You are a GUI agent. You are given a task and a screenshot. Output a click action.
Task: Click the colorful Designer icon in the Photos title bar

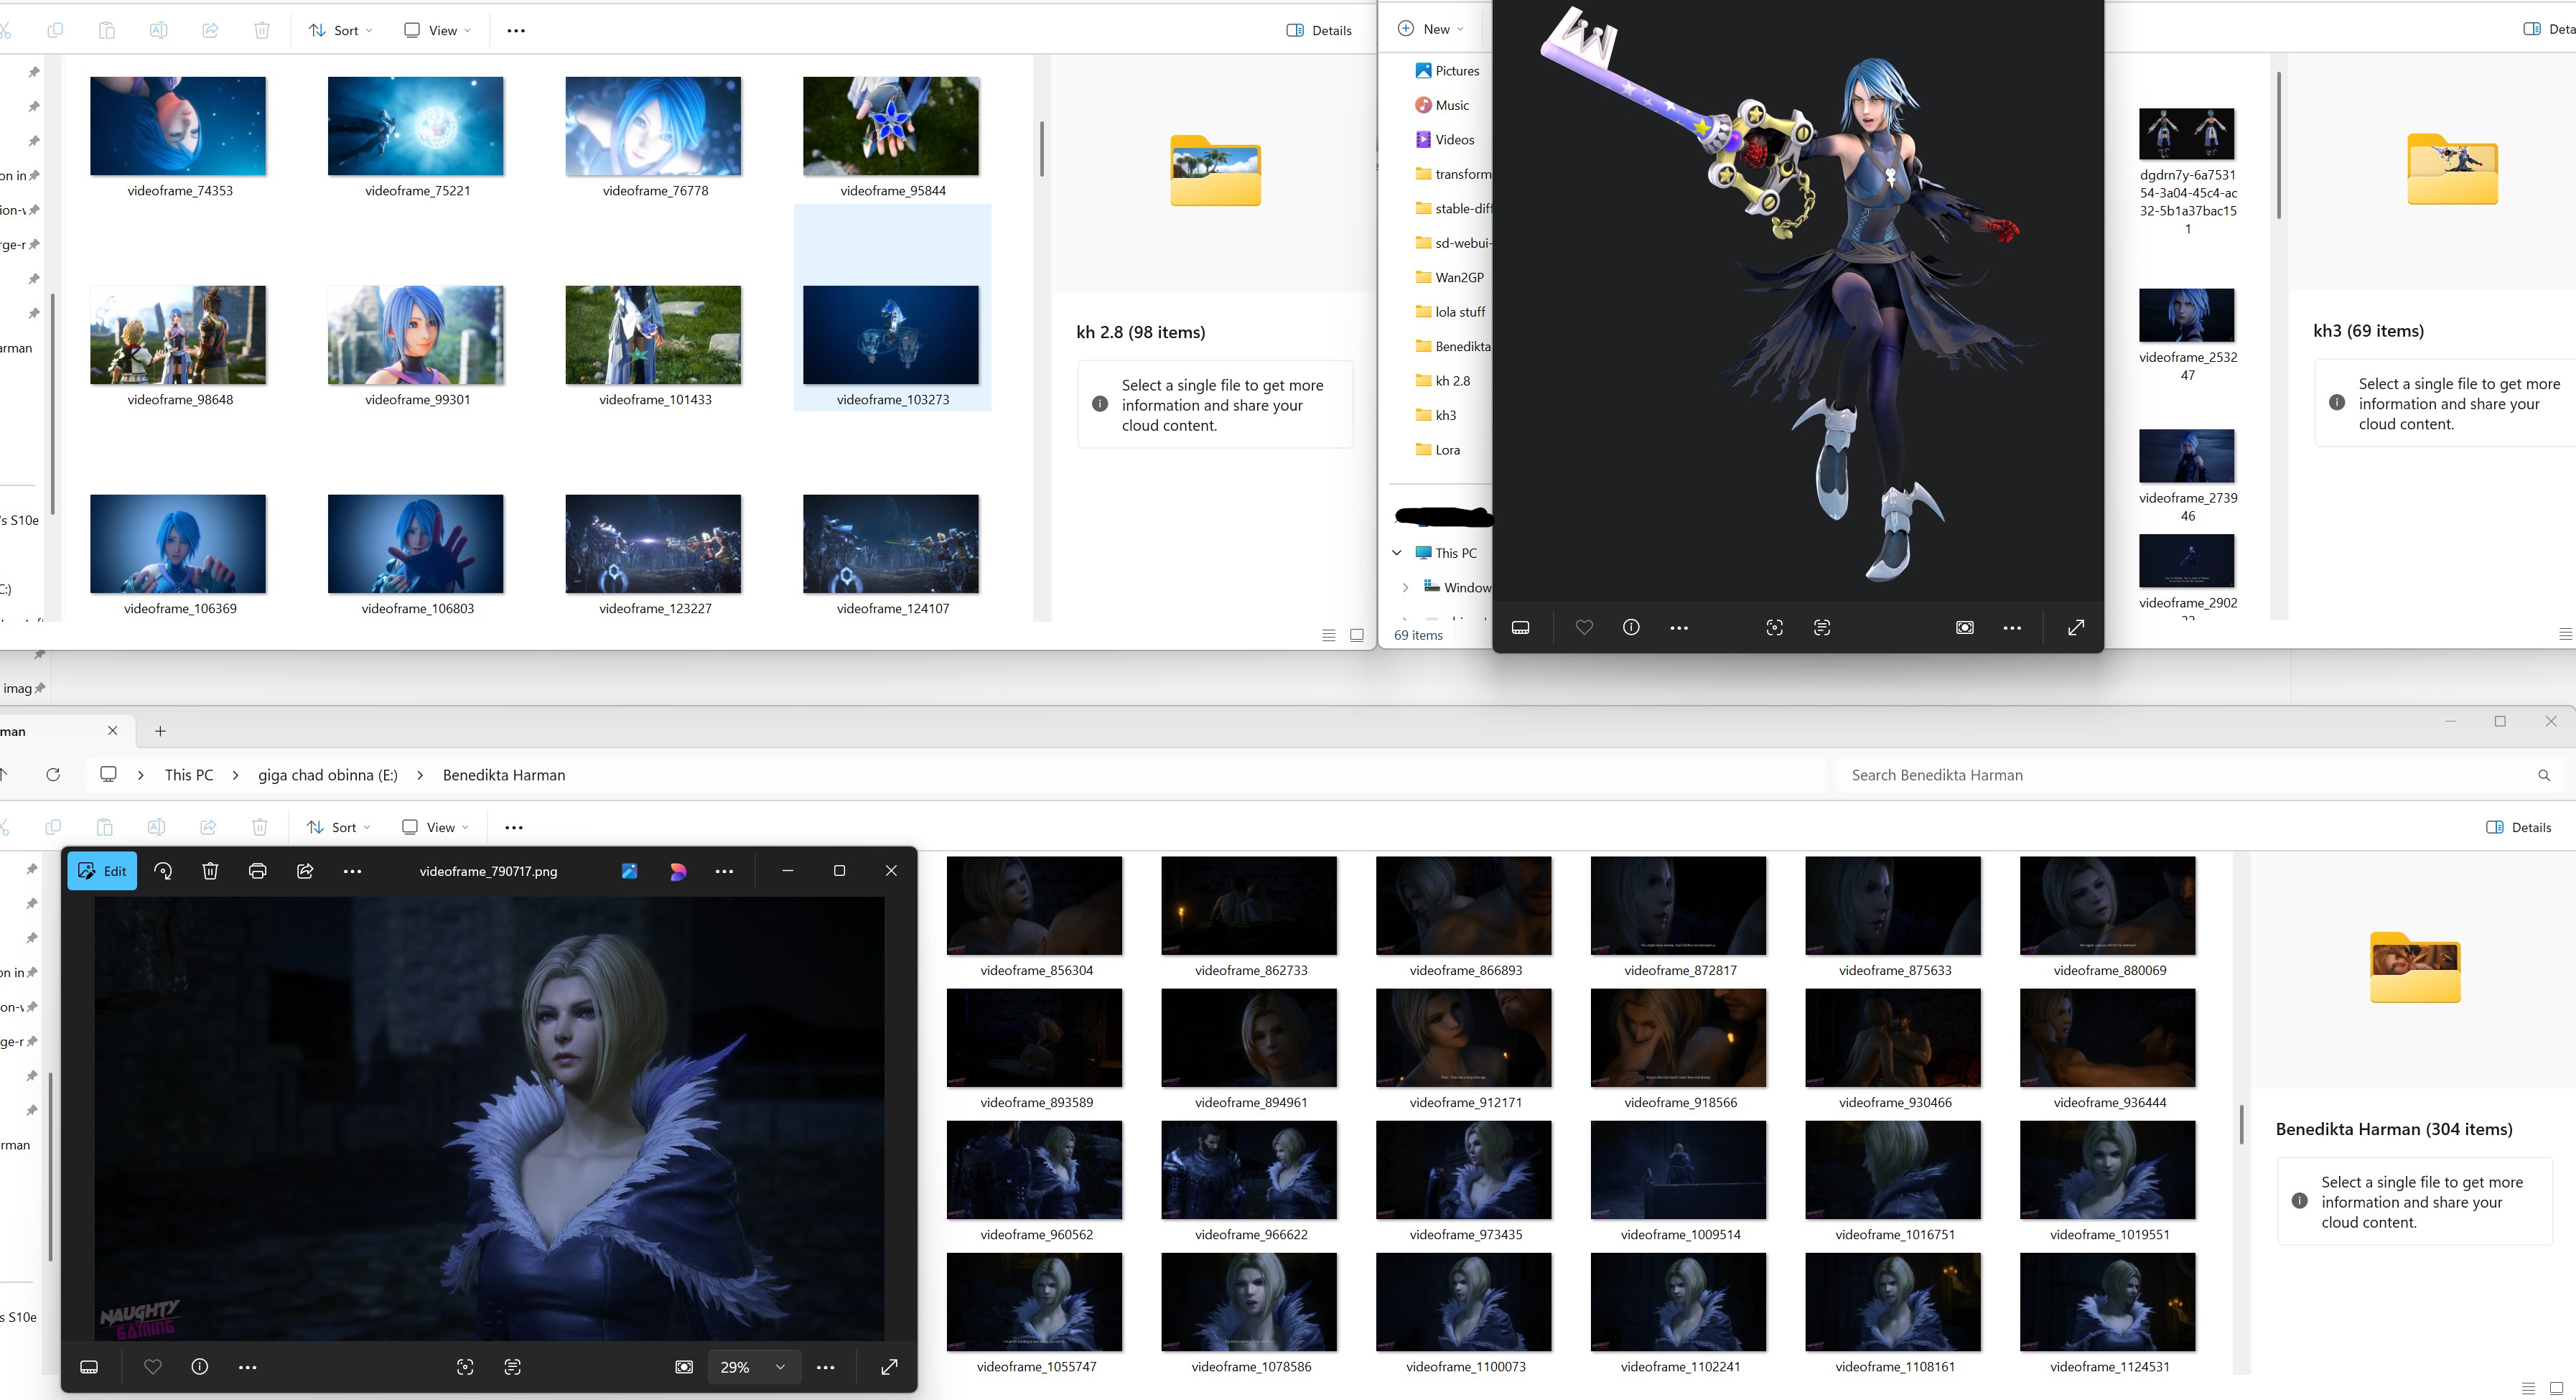(678, 871)
